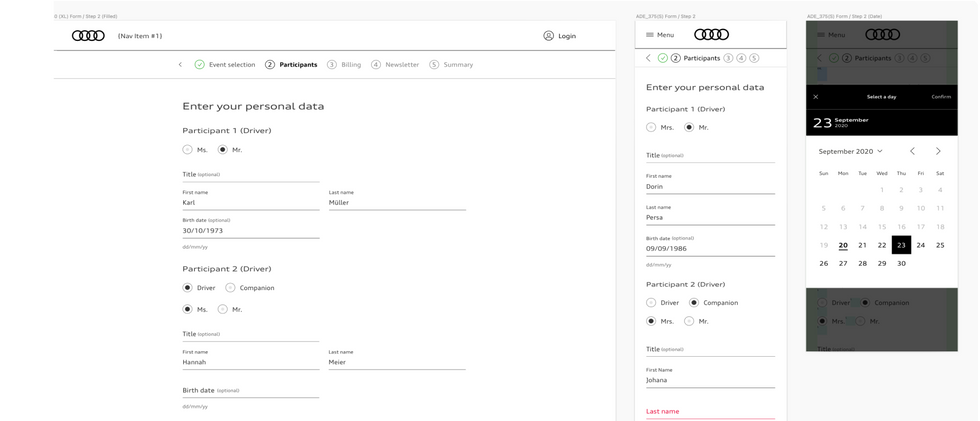Click First name field containing Karl
Viewport: 980px width, 421px height.
251,201
